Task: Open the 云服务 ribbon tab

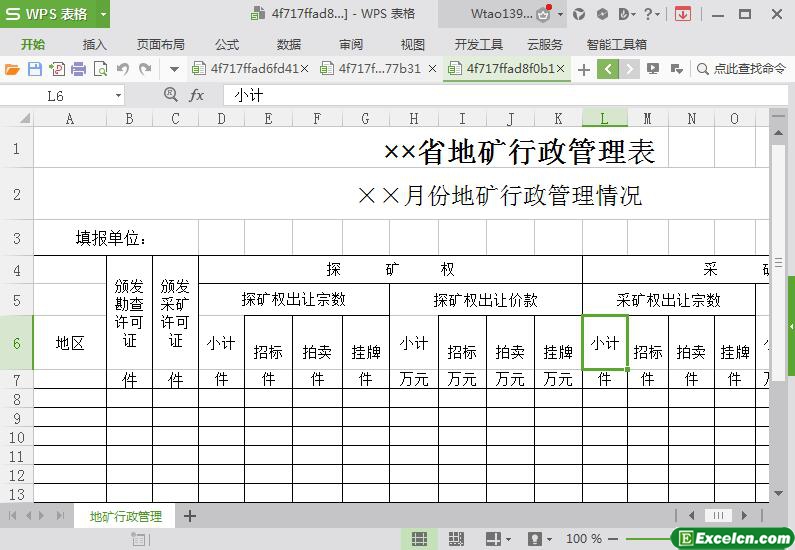Action: 545,45
